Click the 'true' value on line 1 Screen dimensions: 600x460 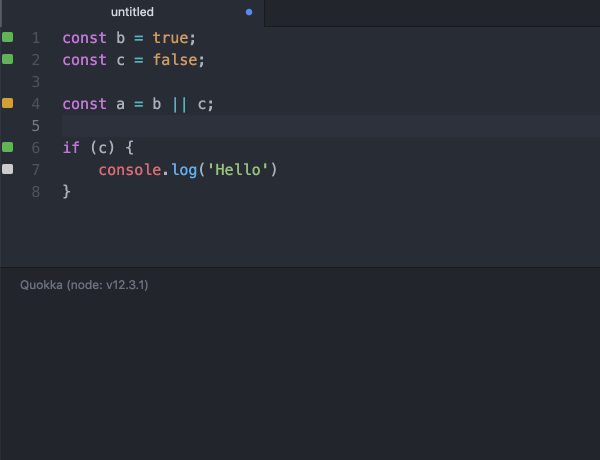[170, 38]
